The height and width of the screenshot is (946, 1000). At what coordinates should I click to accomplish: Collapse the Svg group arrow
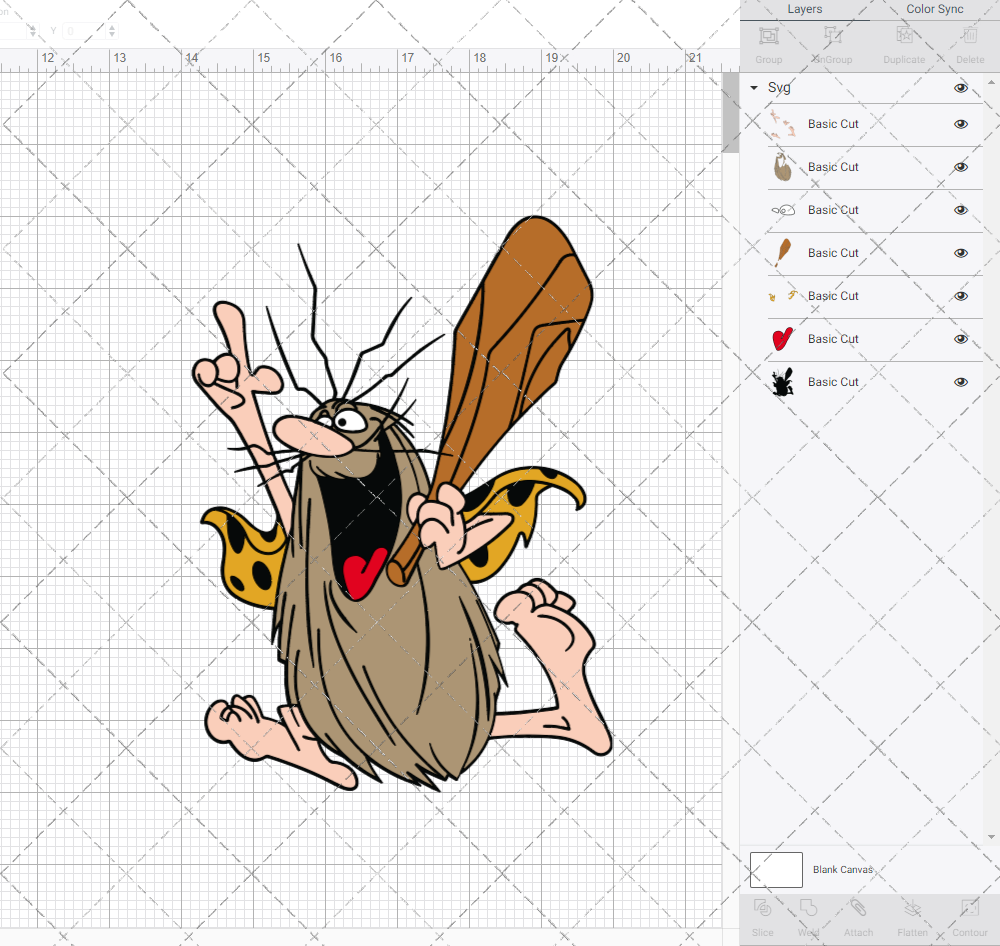754,88
